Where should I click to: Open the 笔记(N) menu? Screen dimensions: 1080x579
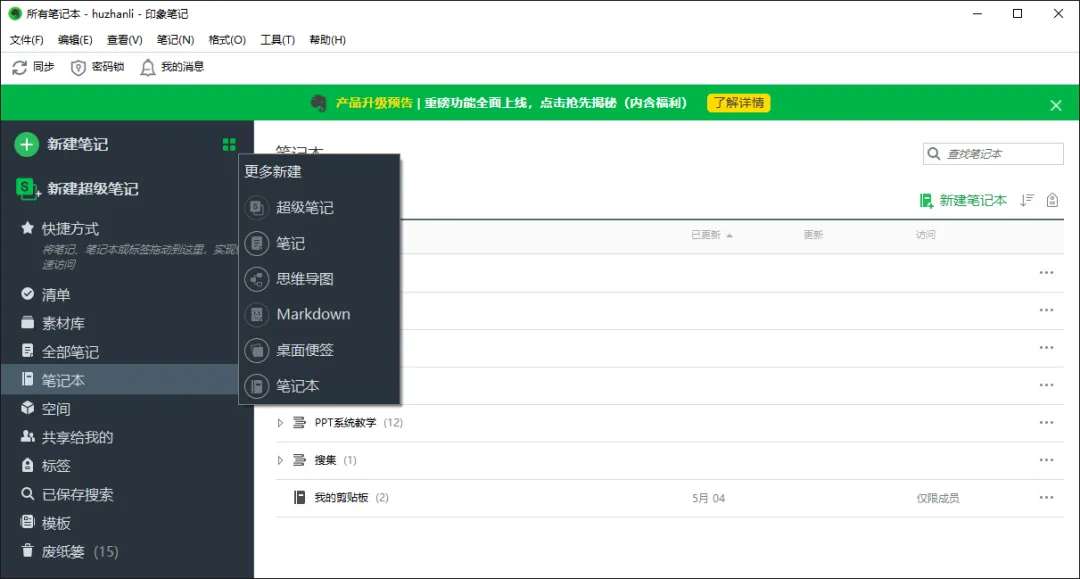point(176,40)
